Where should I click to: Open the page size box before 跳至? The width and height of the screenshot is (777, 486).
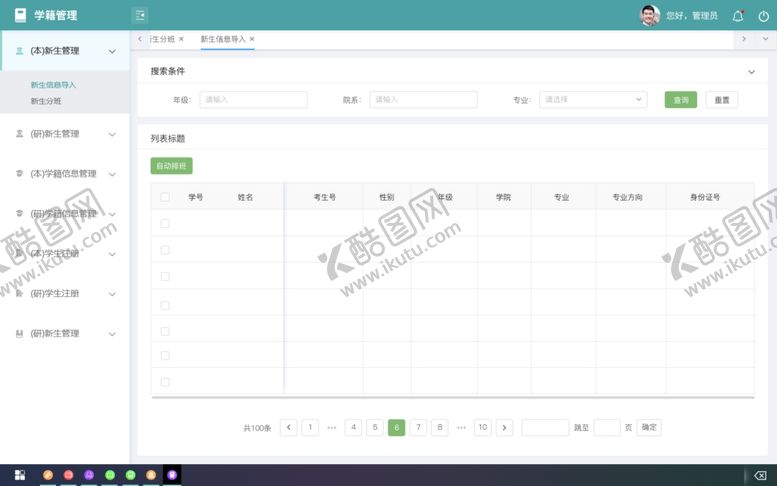click(545, 427)
